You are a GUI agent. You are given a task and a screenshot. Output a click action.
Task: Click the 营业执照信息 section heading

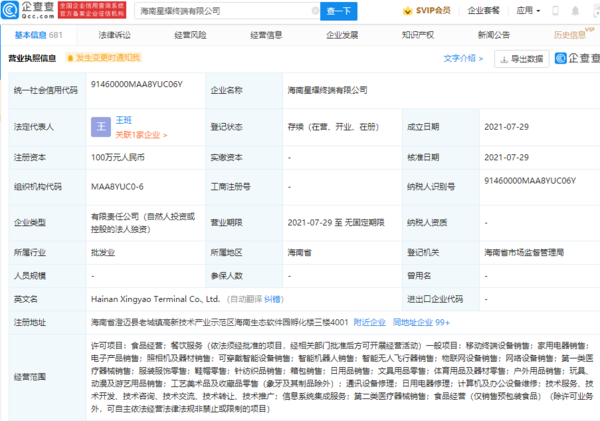tap(33, 58)
